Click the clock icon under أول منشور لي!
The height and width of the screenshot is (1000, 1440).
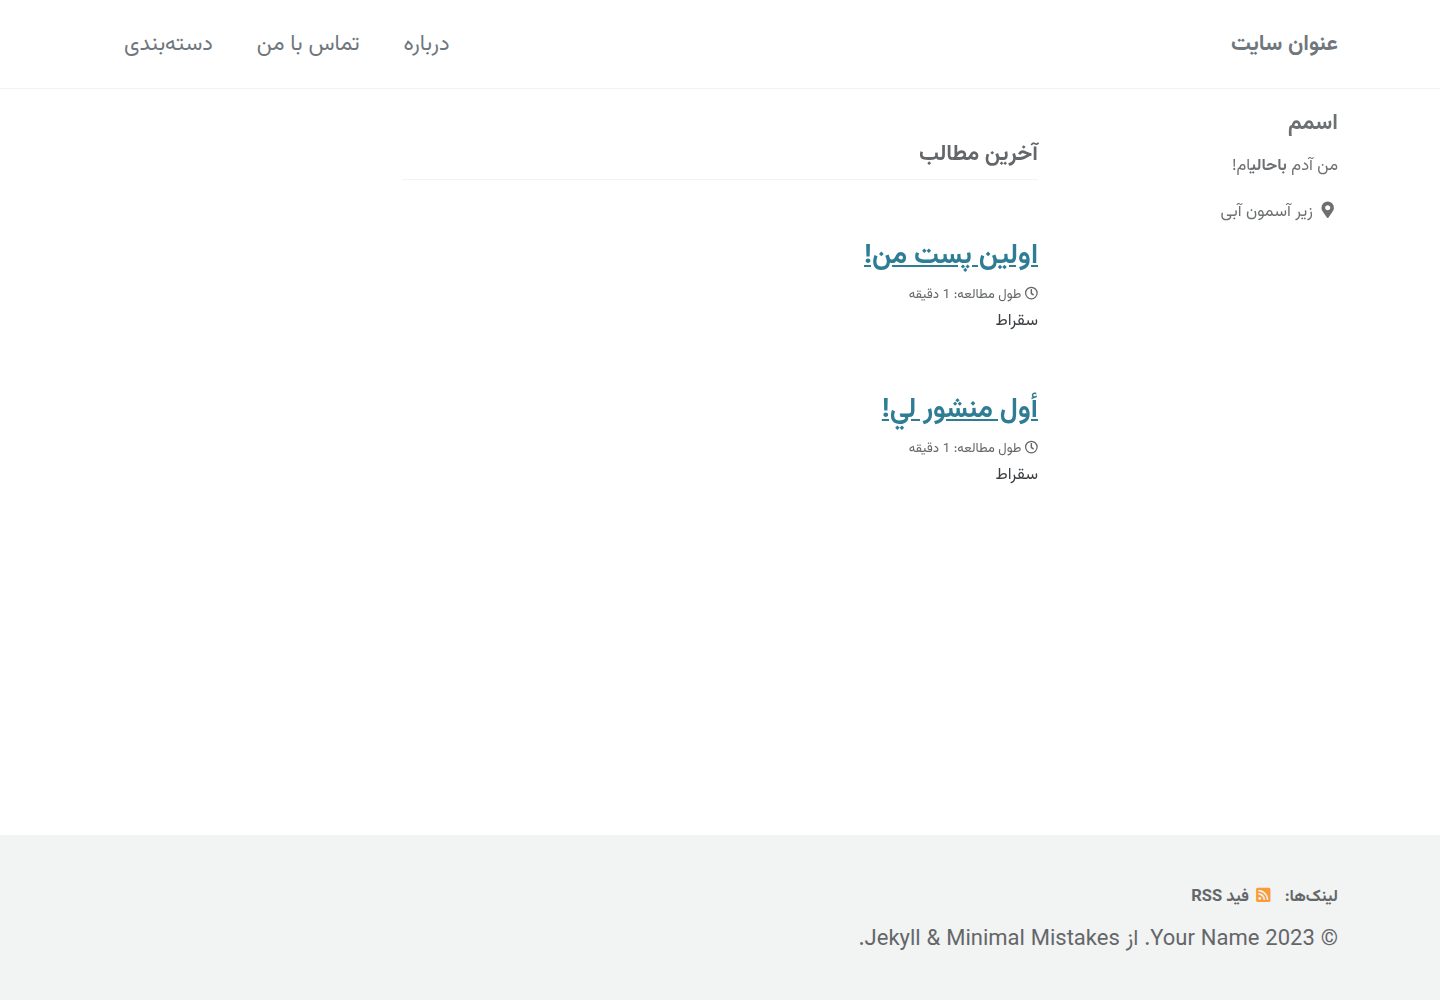tap(1032, 447)
